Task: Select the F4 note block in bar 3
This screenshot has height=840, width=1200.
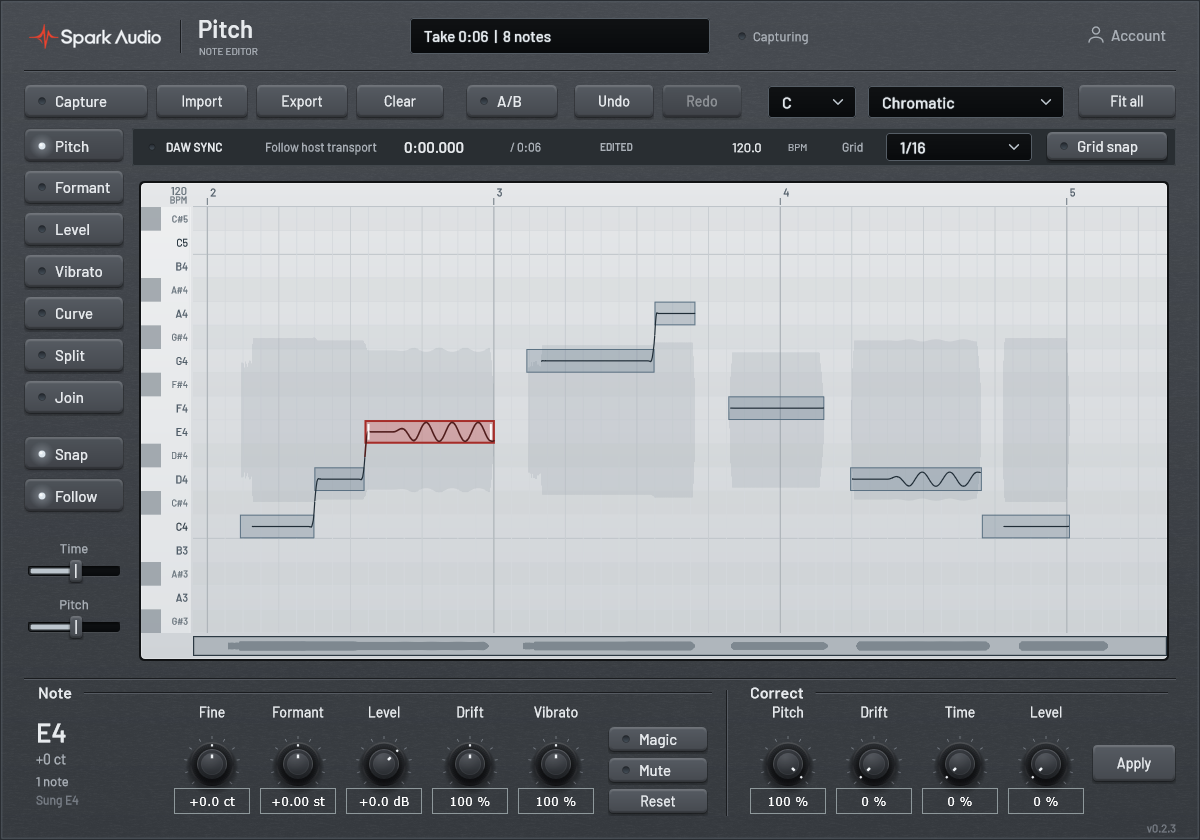Action: [776, 408]
